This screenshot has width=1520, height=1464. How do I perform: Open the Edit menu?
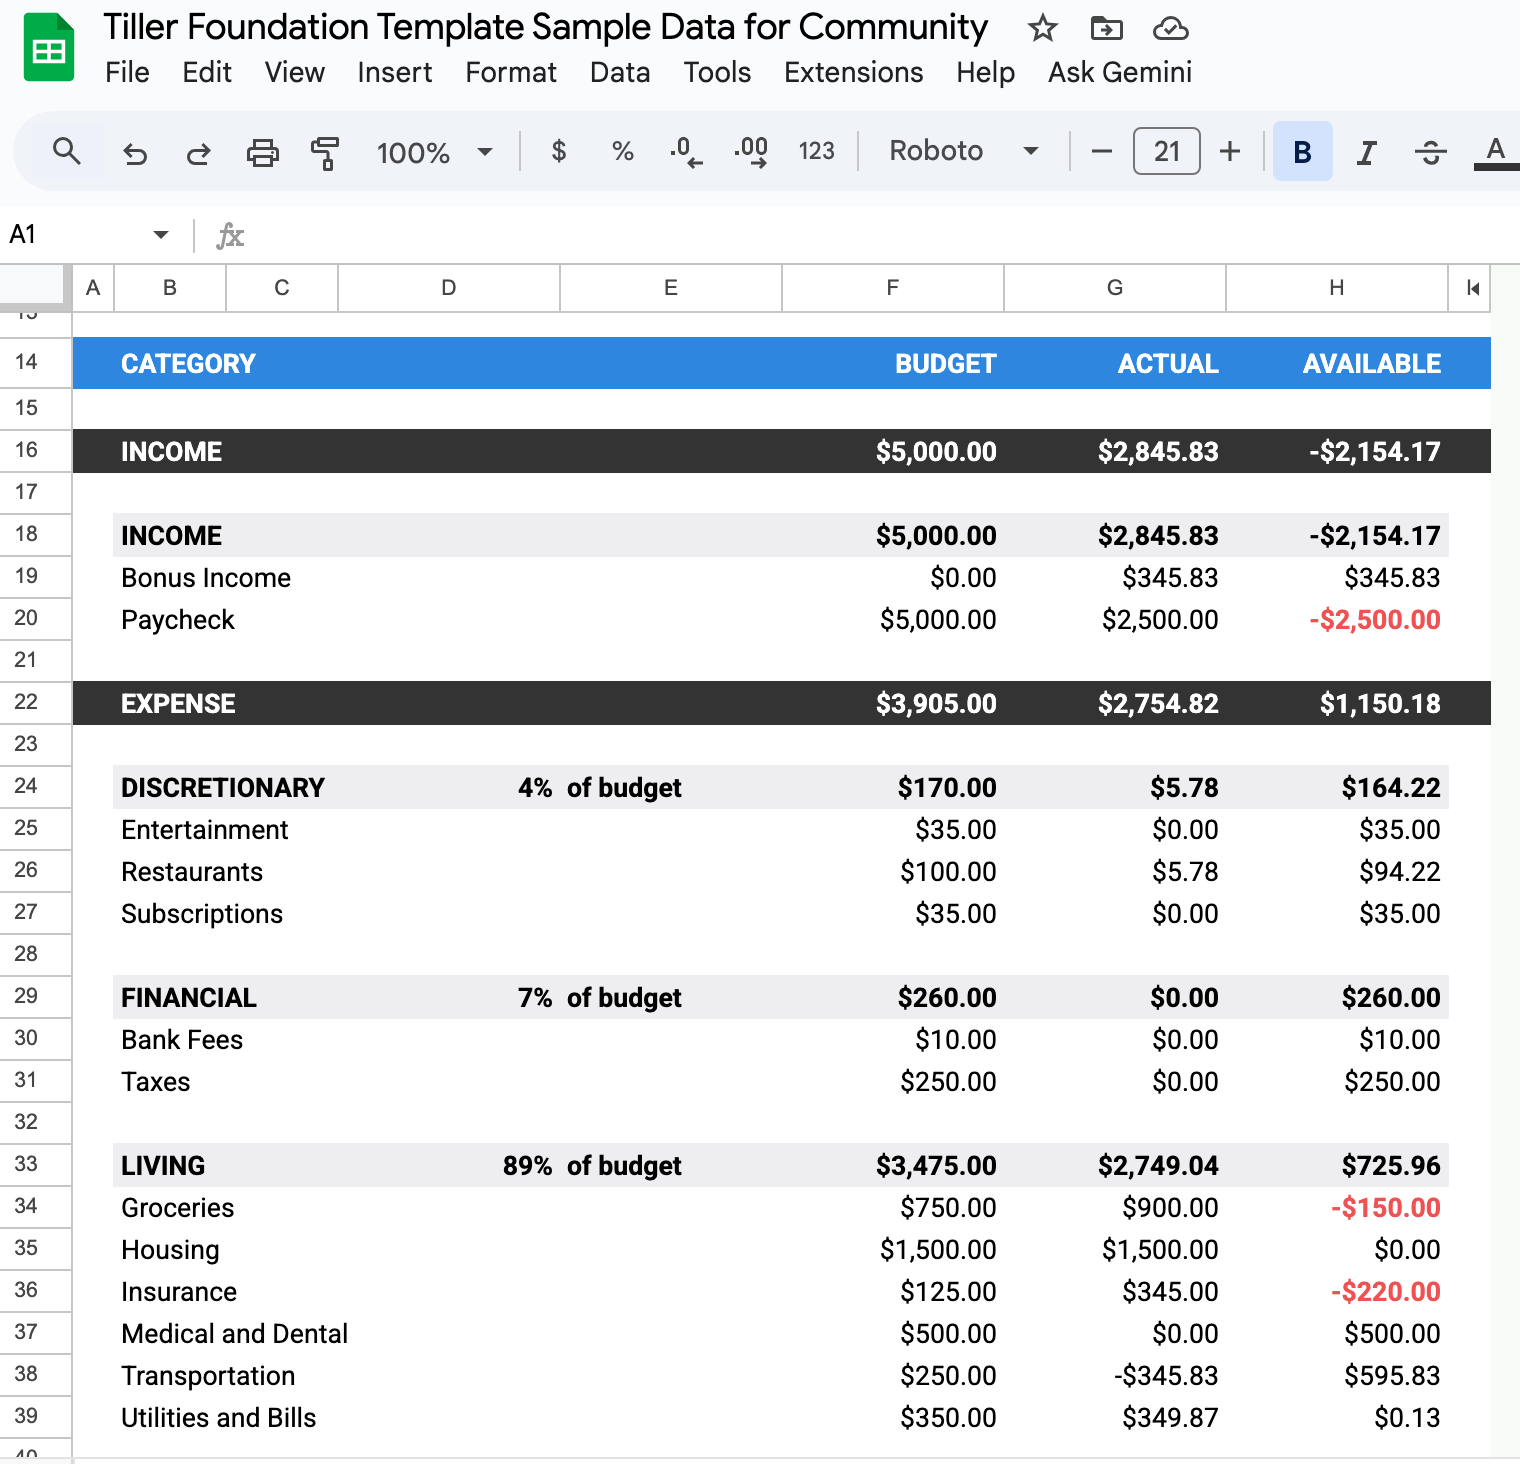207,72
